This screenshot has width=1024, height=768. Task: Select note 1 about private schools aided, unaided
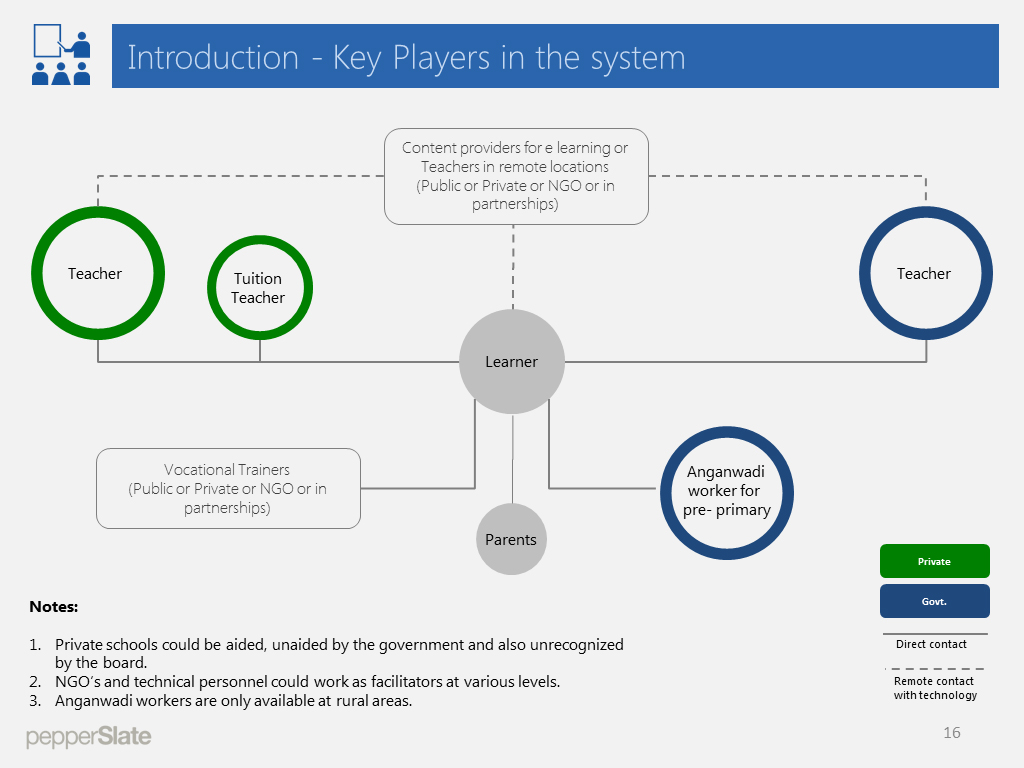(327, 653)
